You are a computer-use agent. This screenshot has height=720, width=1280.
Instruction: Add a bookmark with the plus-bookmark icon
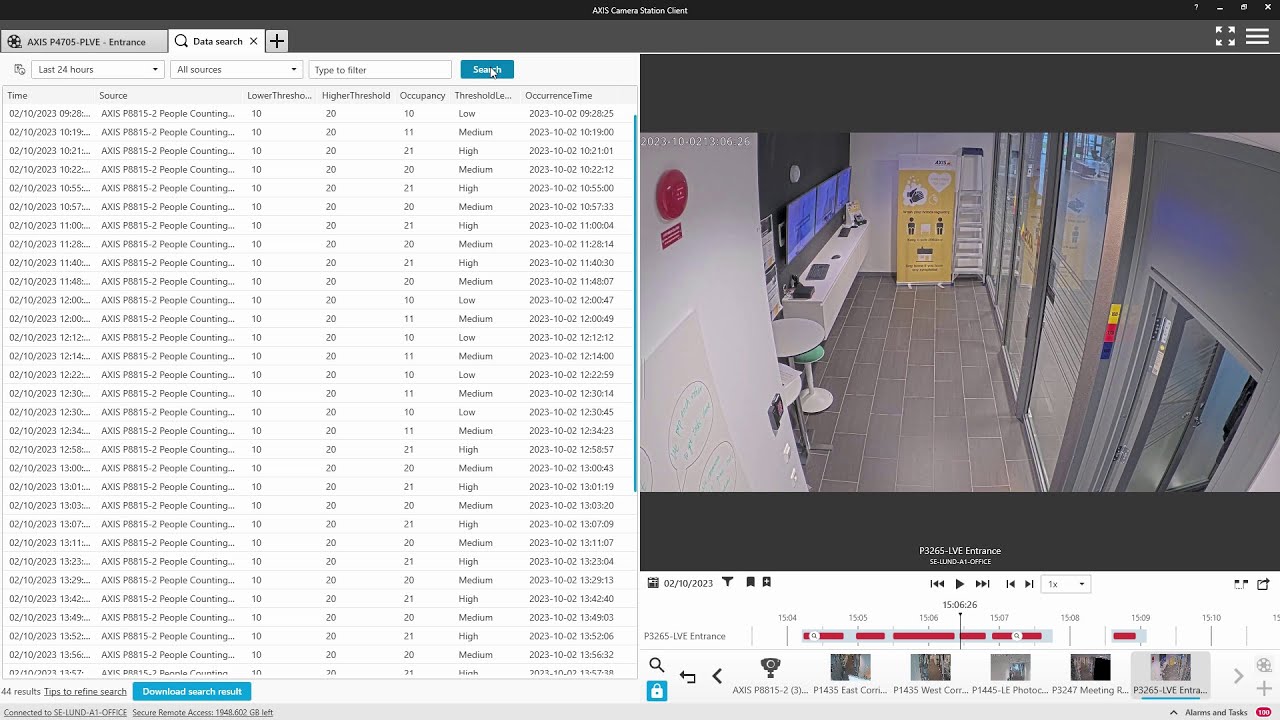click(x=767, y=582)
